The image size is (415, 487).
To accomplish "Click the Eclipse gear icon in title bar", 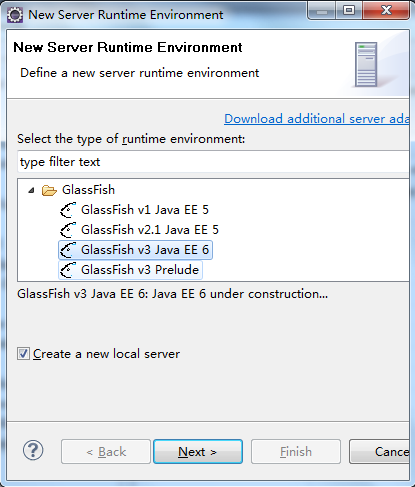I will 15,15.
